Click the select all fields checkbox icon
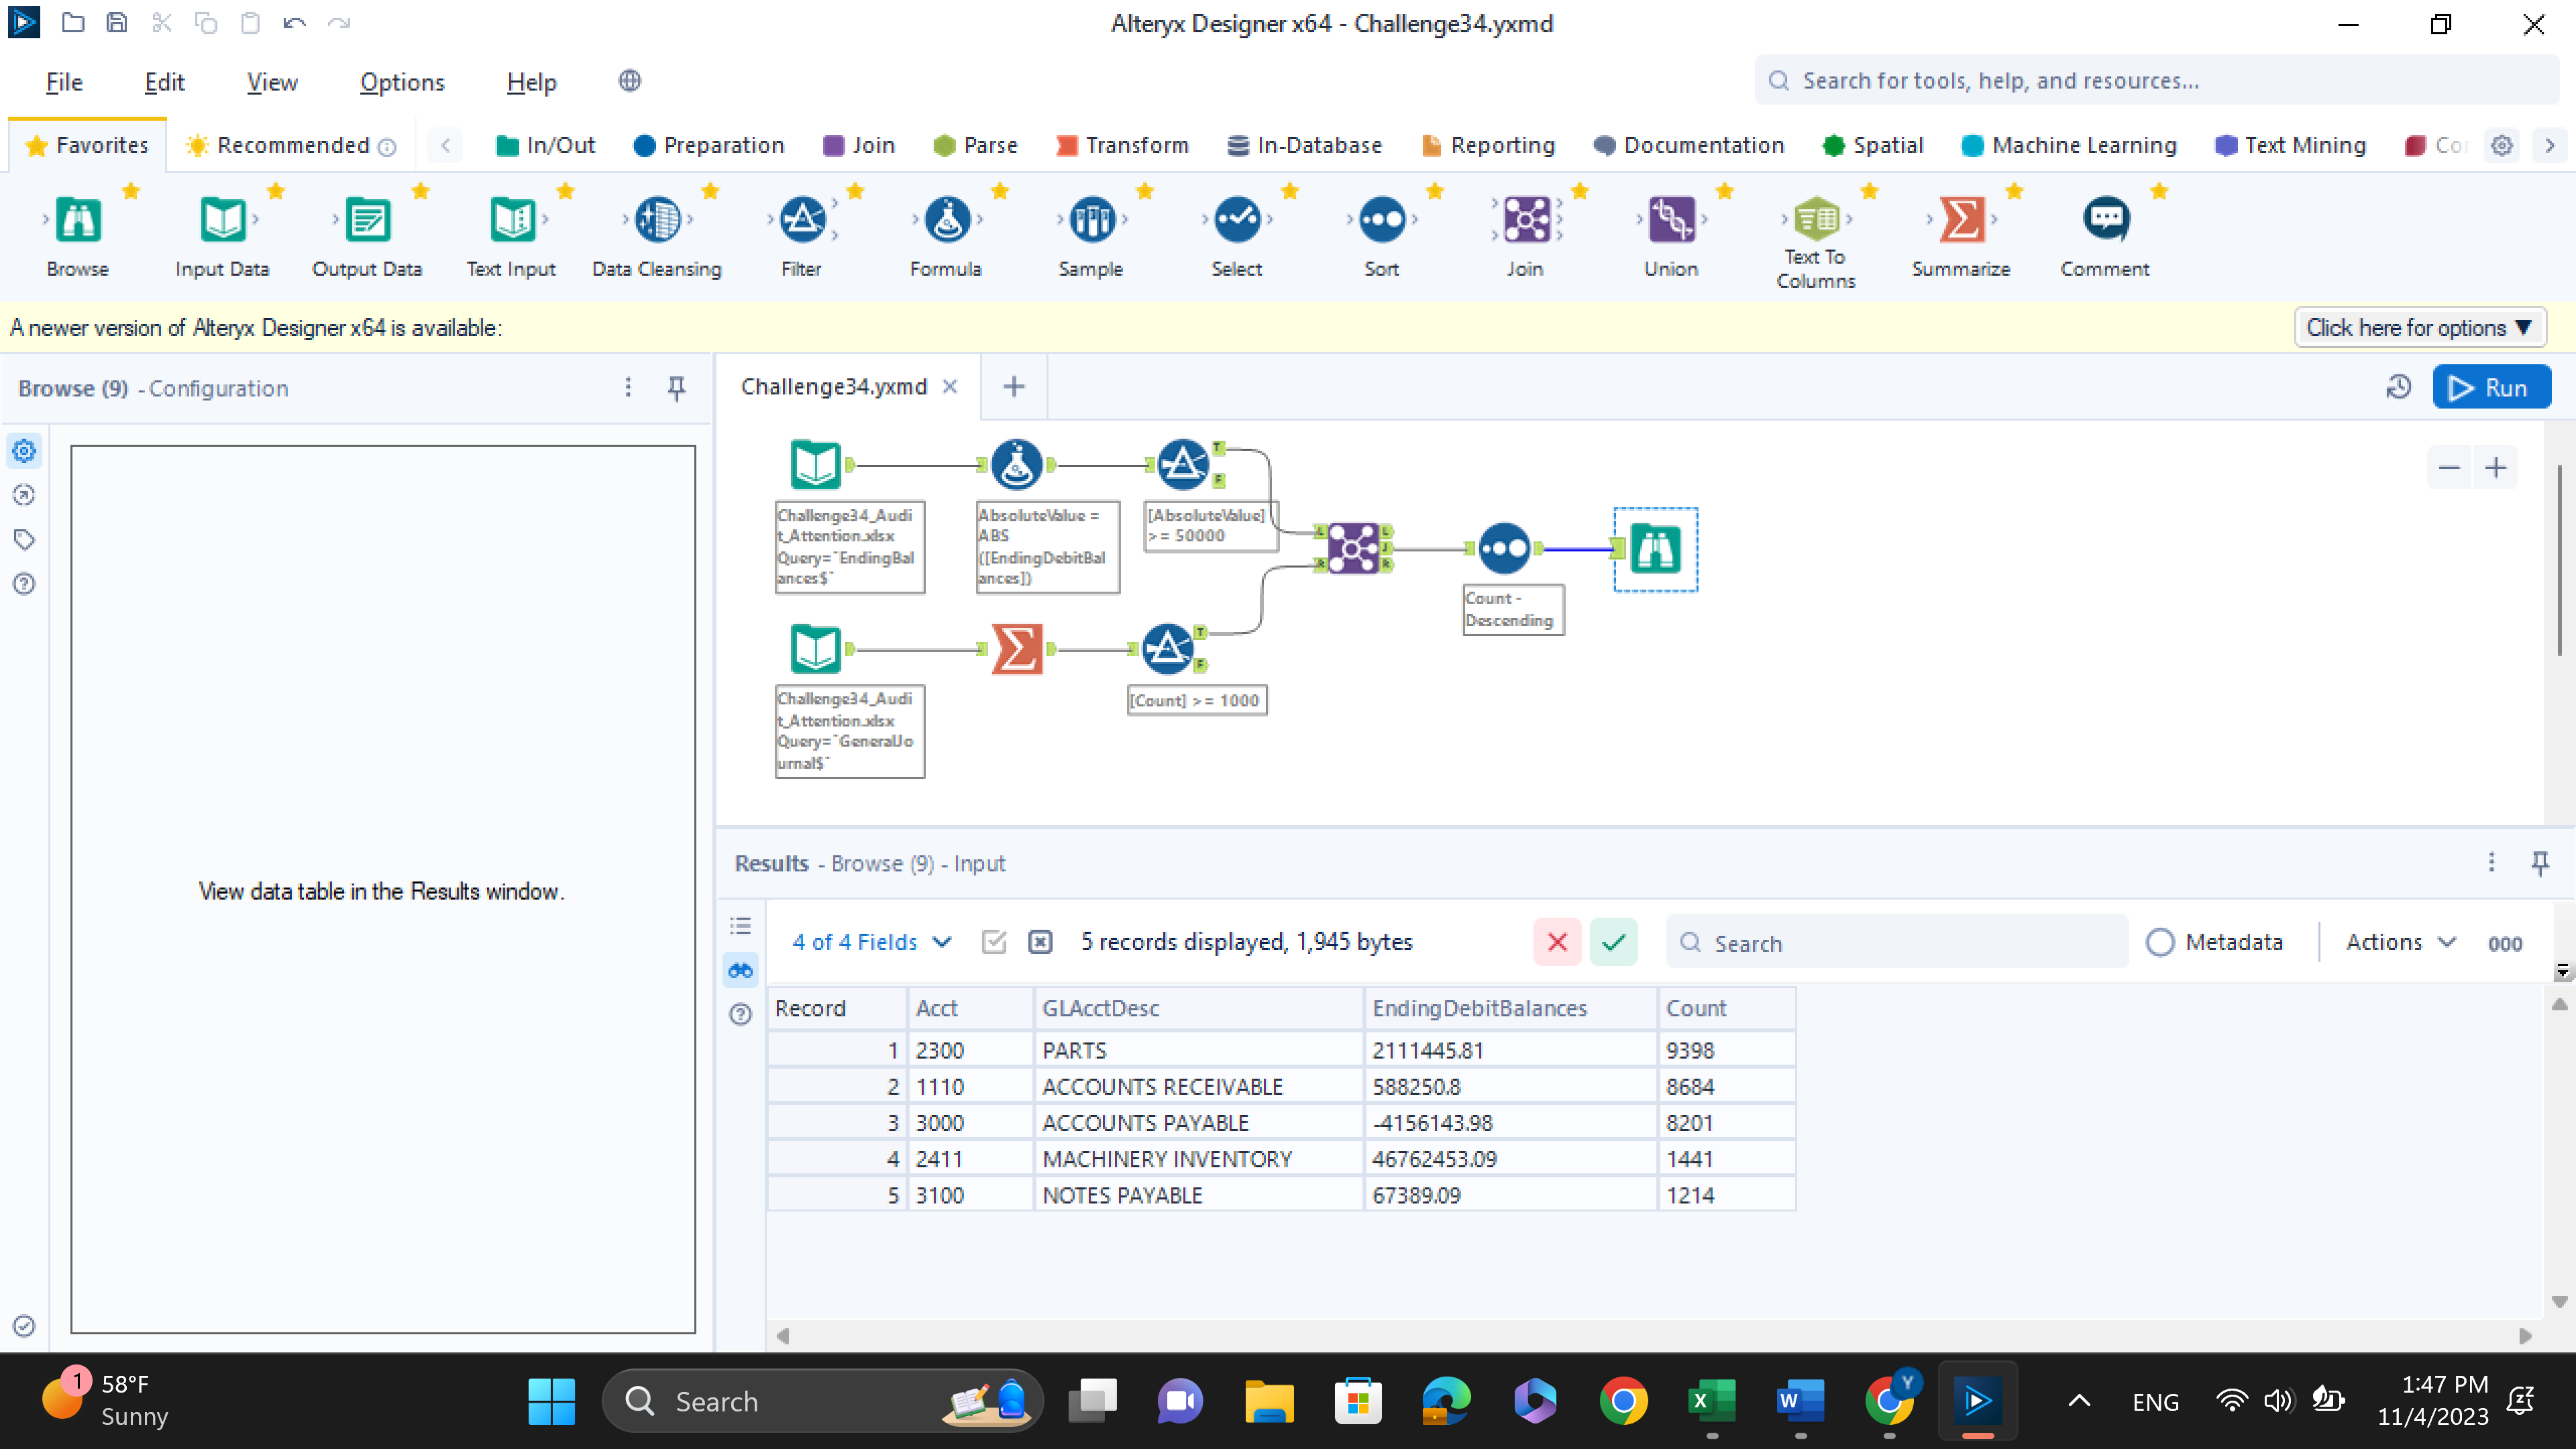This screenshot has width=2576, height=1449. coord(994,942)
